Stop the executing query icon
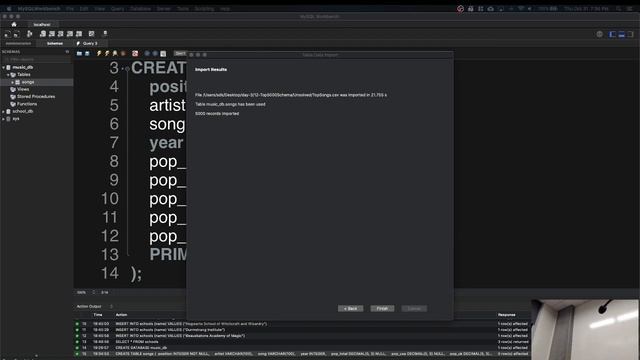Viewport: 640px width, 360px height. tap(123, 53)
